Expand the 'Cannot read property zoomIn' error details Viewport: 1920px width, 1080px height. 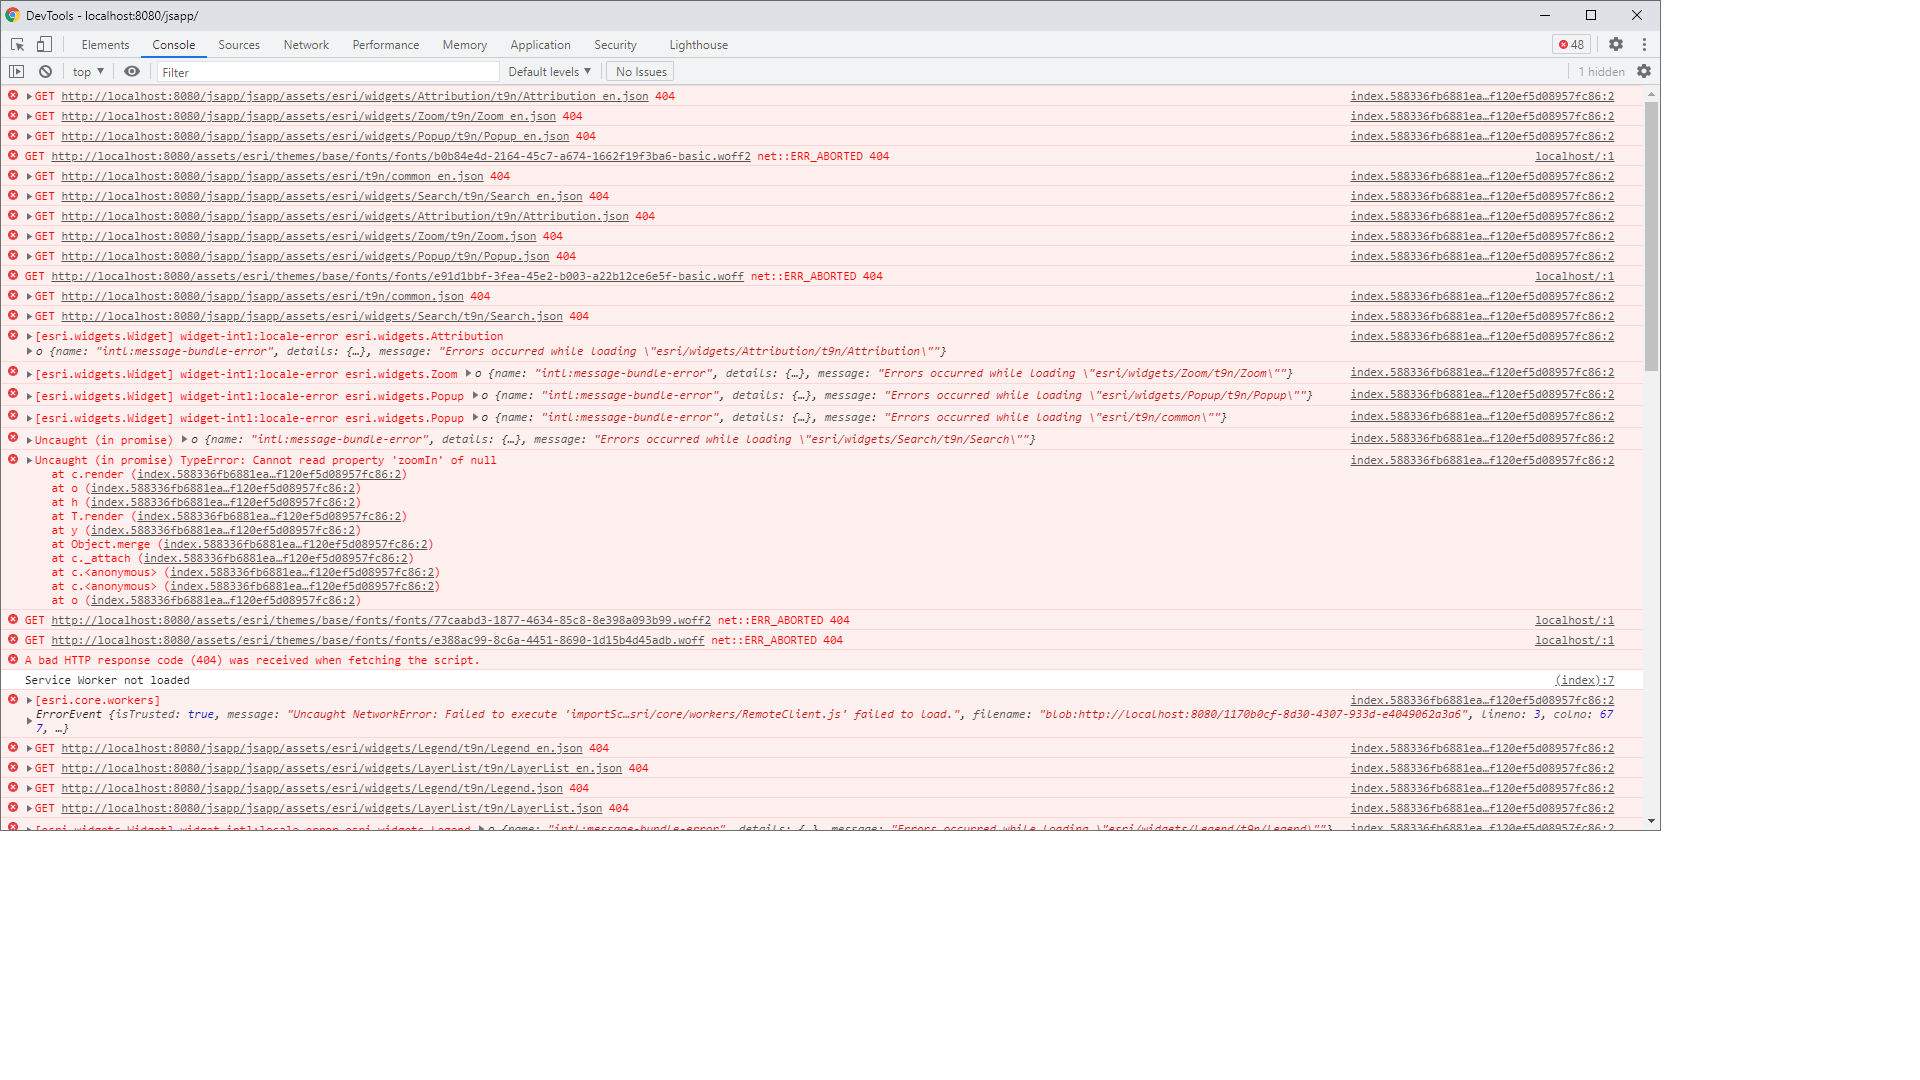click(x=27, y=460)
